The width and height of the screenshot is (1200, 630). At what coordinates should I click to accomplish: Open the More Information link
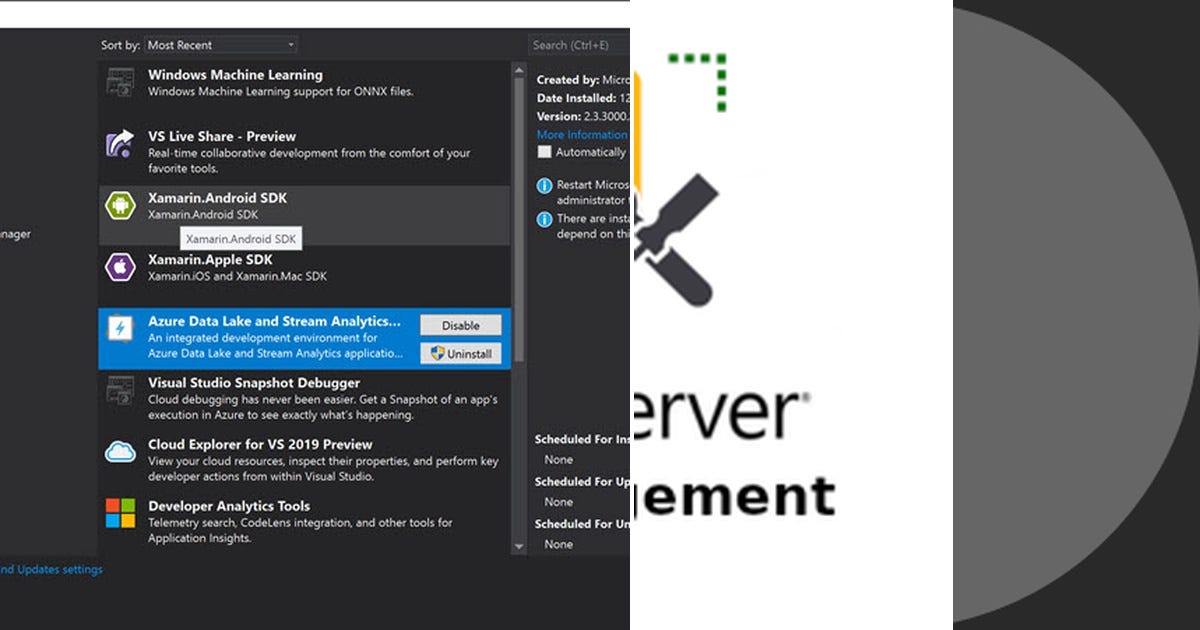point(582,134)
